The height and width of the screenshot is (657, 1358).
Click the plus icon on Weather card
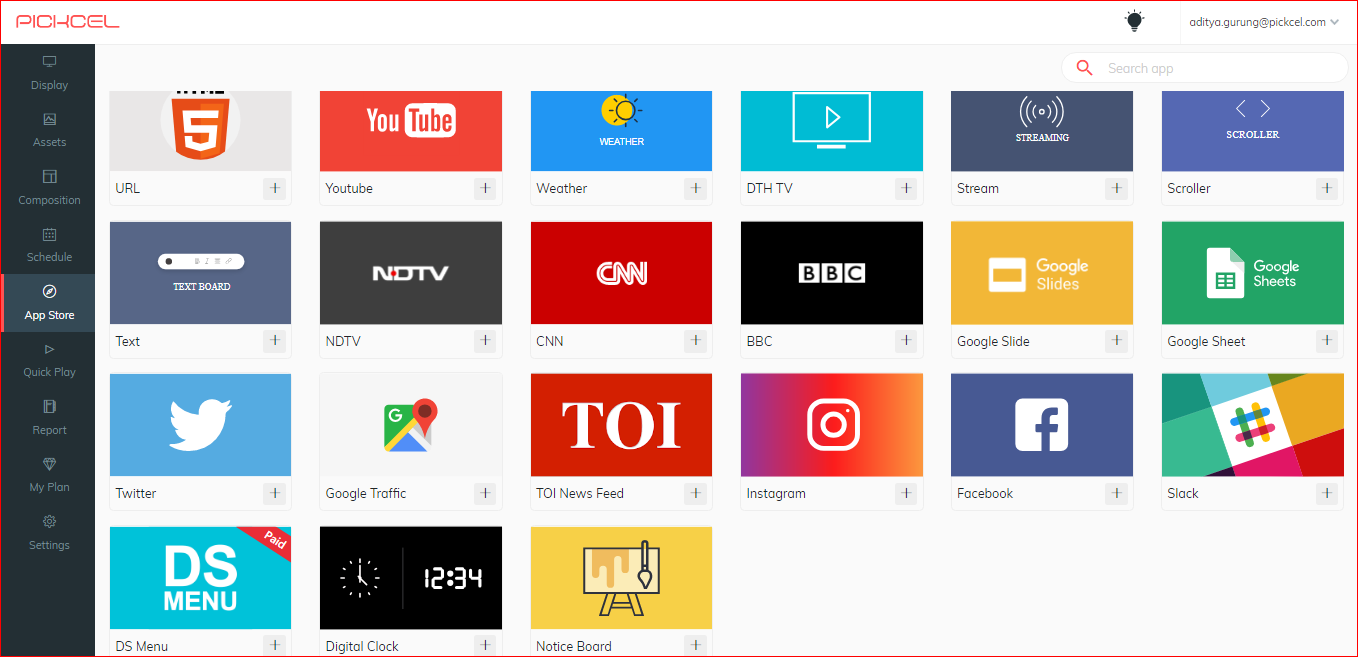[695, 188]
